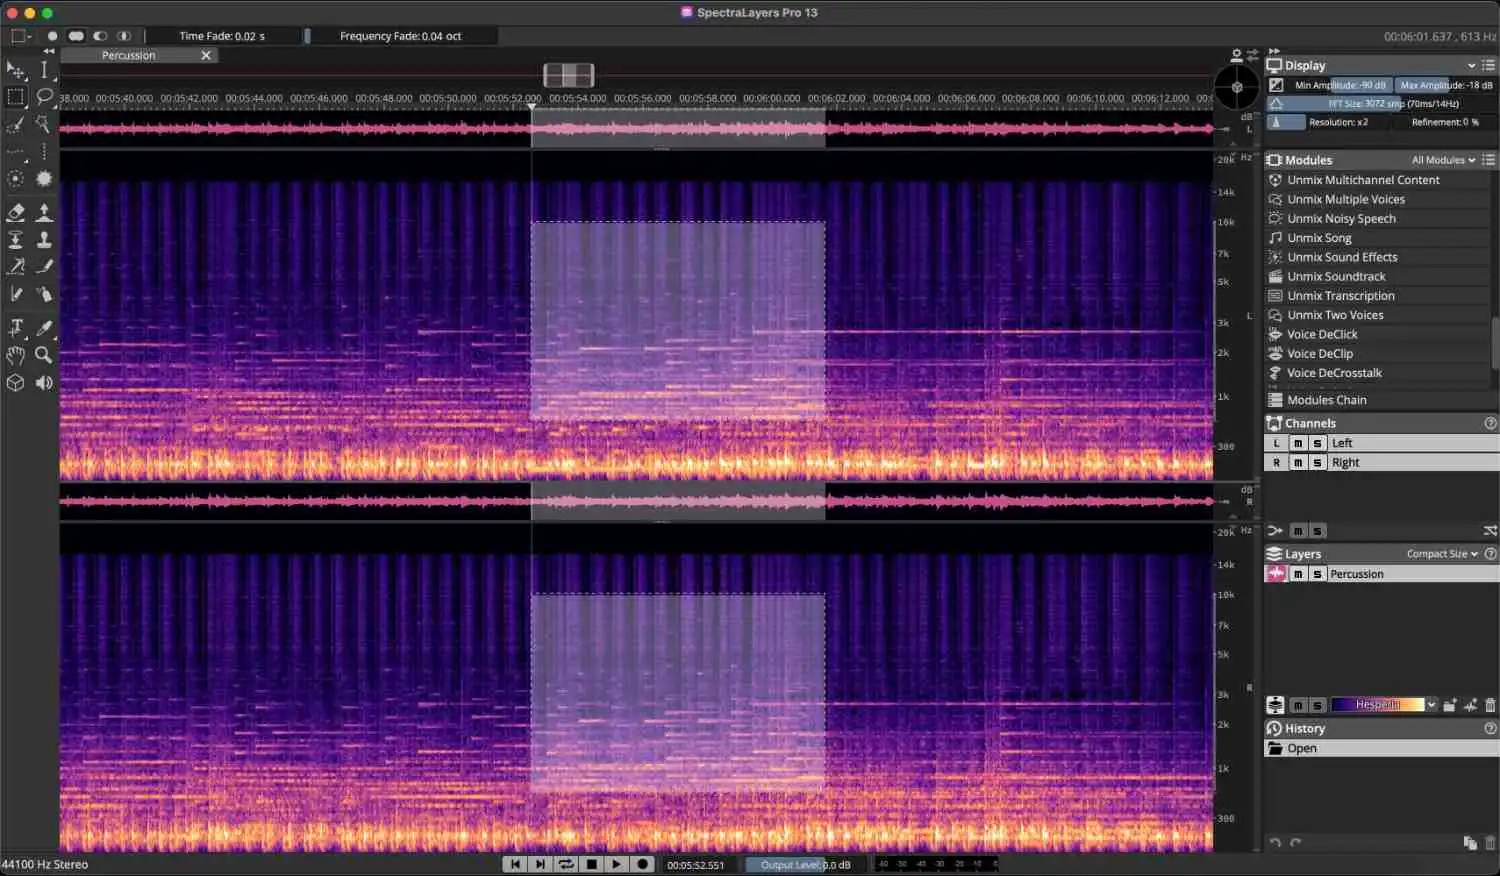Select the rectangular selection tool
Image resolution: width=1500 pixels, height=876 pixels.
point(15,97)
